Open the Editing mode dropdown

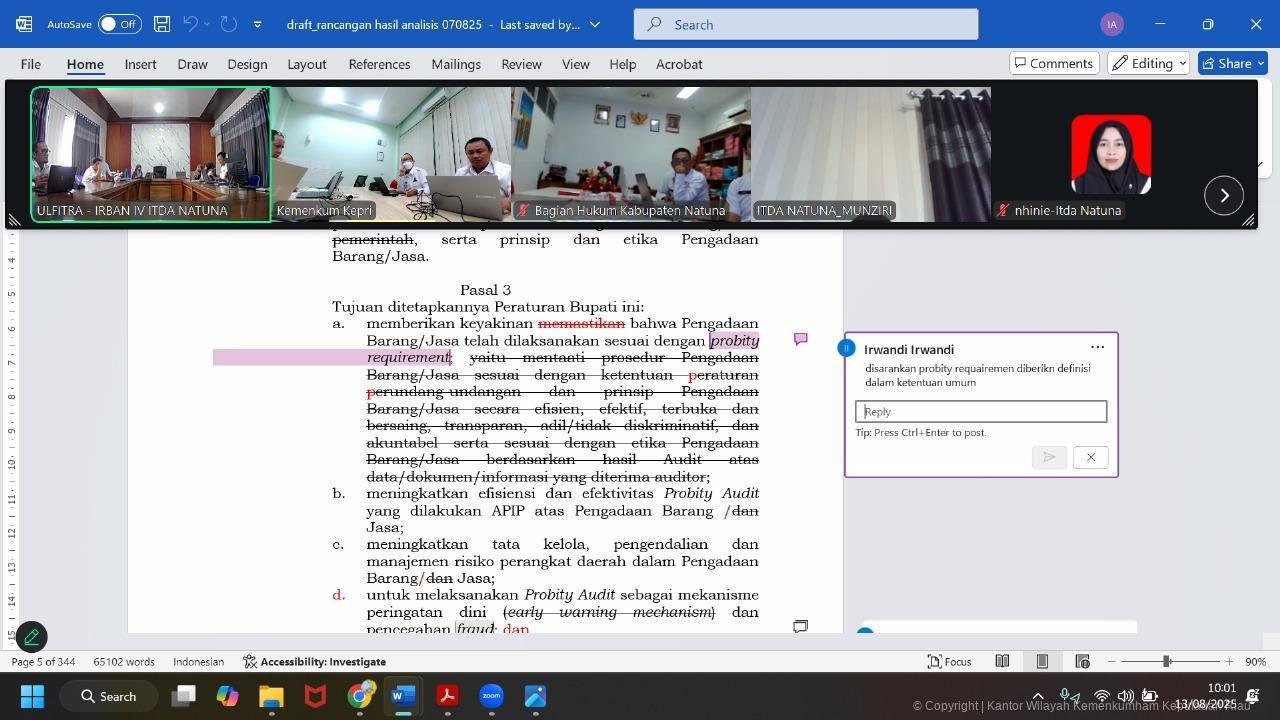coord(1149,63)
